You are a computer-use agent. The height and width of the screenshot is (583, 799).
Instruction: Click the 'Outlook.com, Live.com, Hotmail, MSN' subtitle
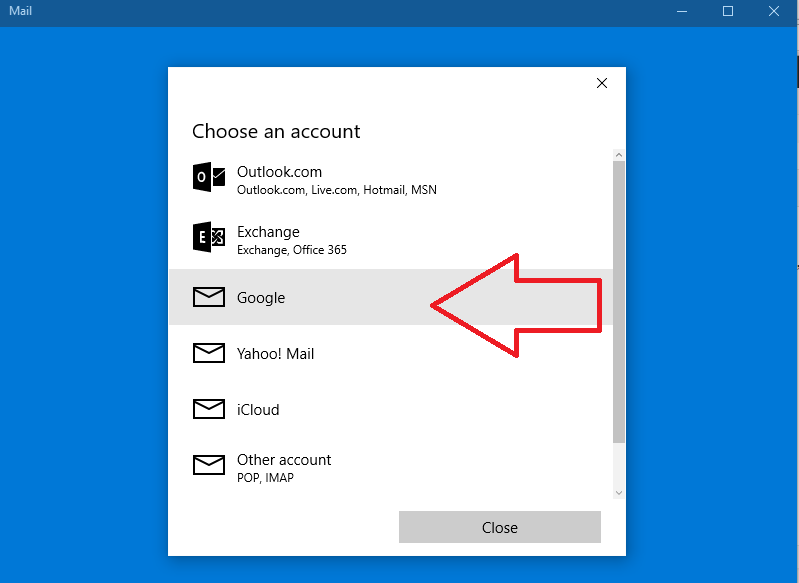click(337, 190)
